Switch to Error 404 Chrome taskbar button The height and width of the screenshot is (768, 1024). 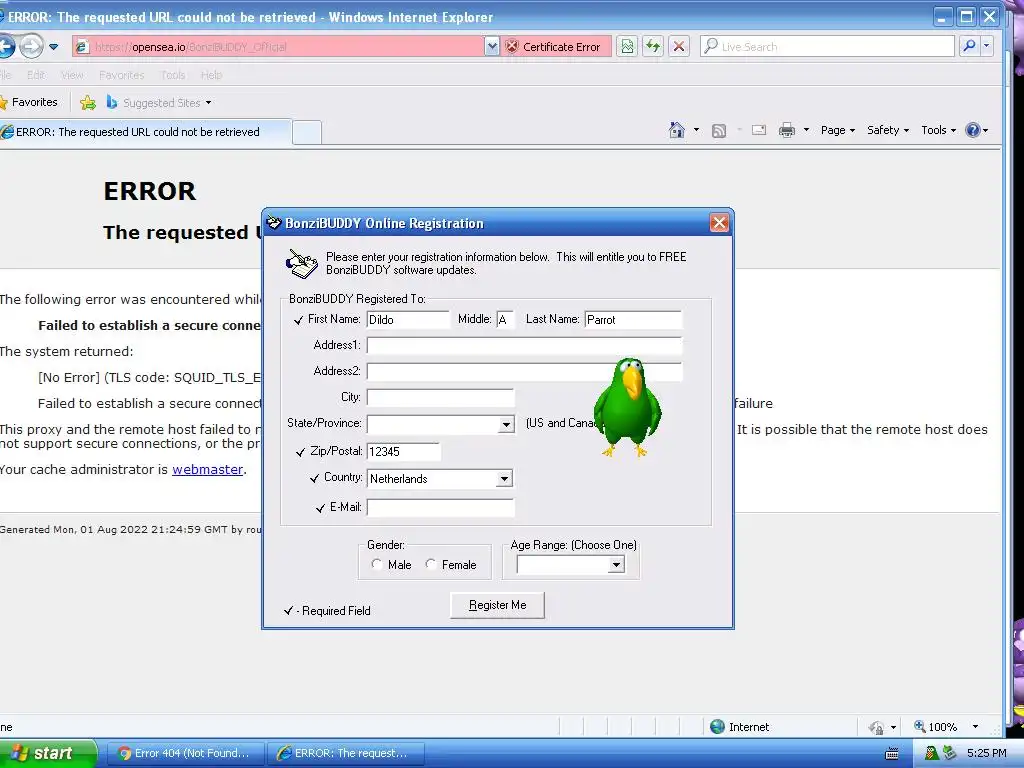185,753
